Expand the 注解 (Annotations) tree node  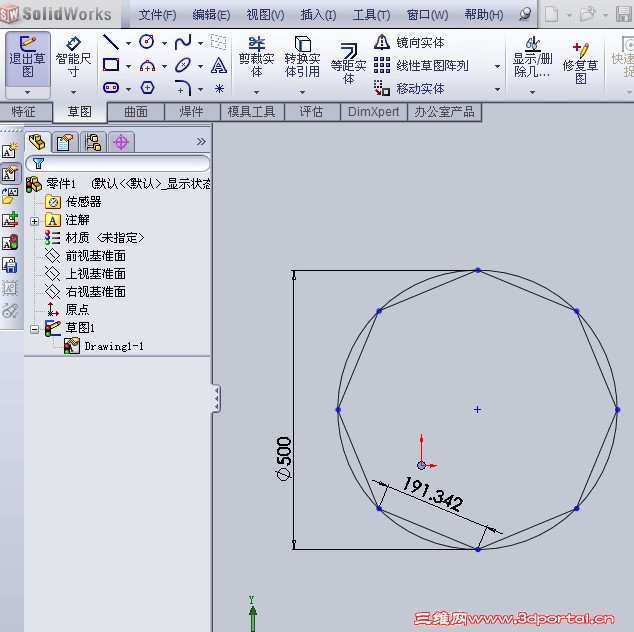[34, 221]
